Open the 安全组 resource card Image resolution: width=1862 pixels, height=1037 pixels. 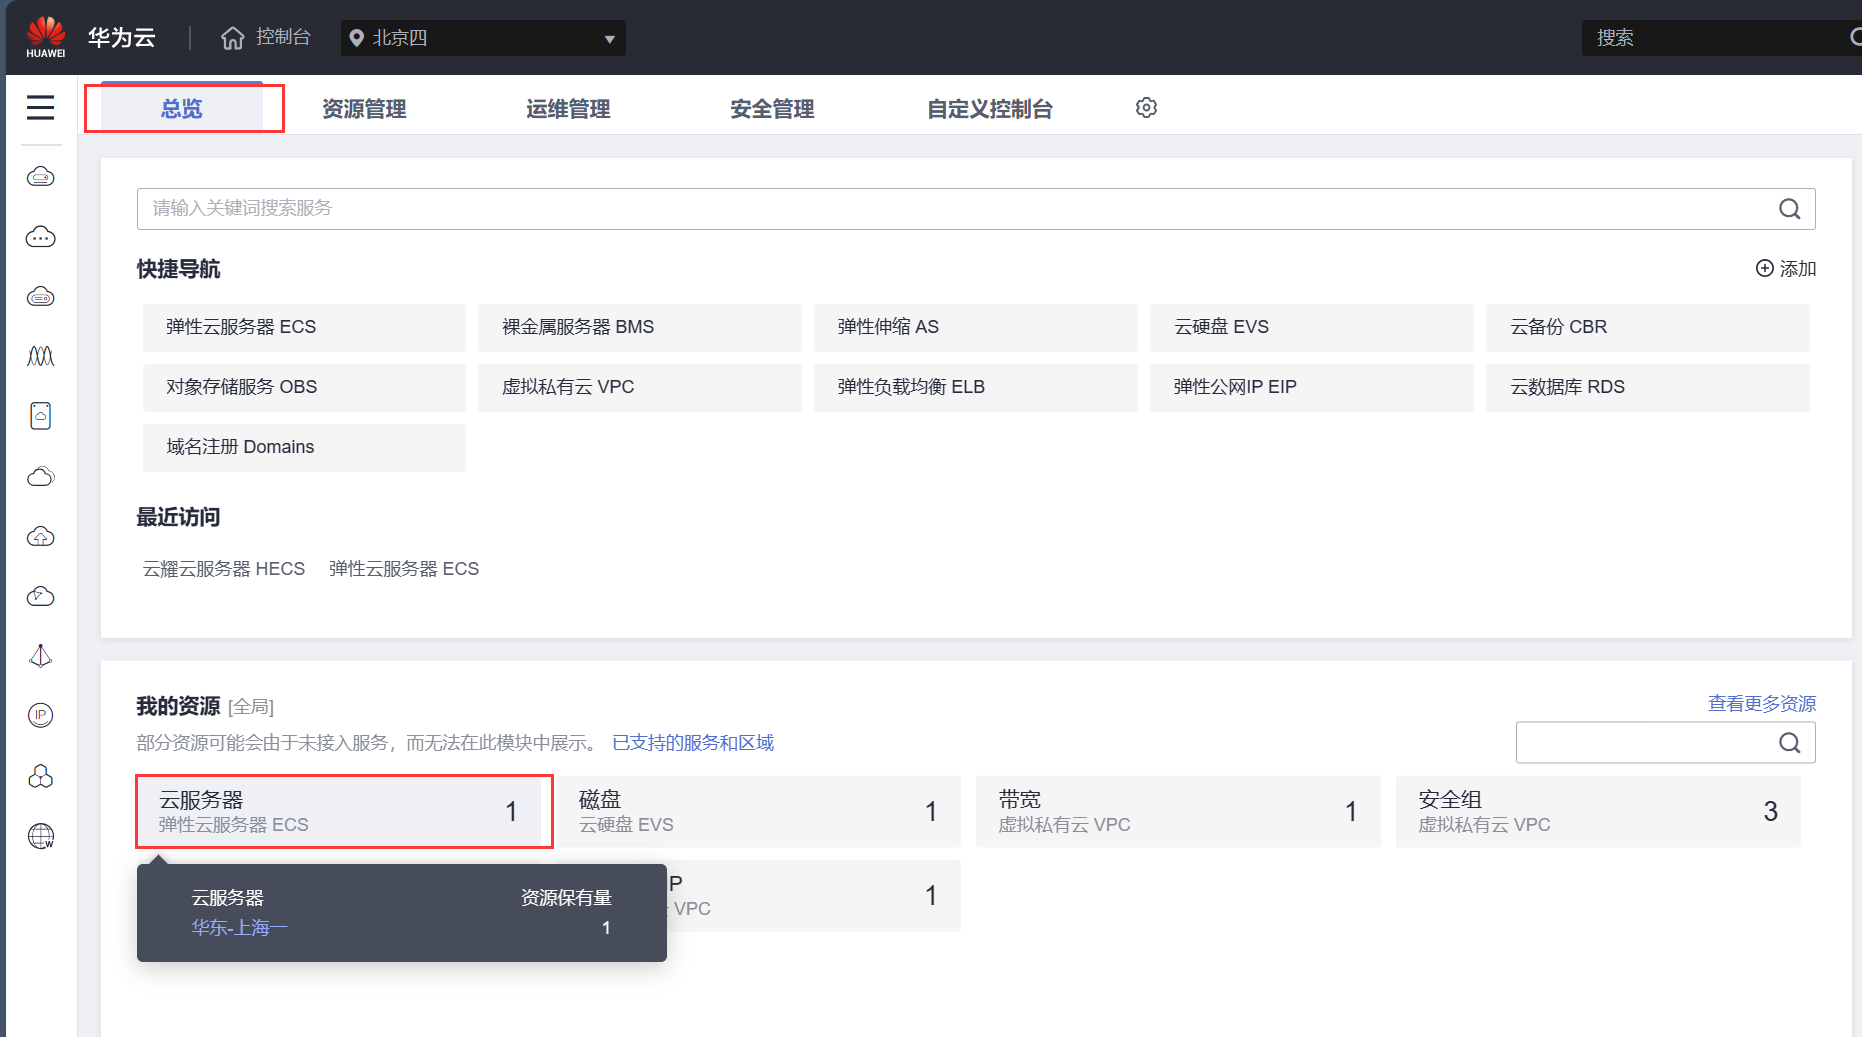pyautogui.click(x=1598, y=811)
